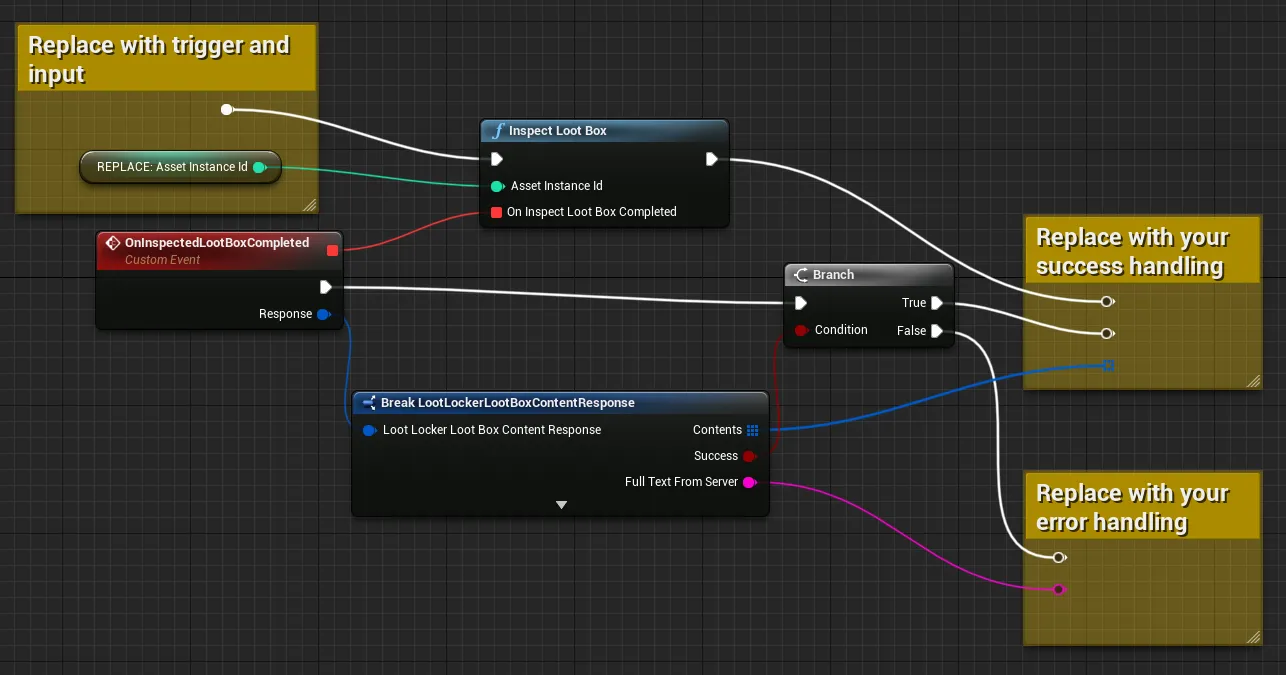Select the REPLACE: Asset Instance Id variable node
The image size is (1286, 675).
[180, 167]
